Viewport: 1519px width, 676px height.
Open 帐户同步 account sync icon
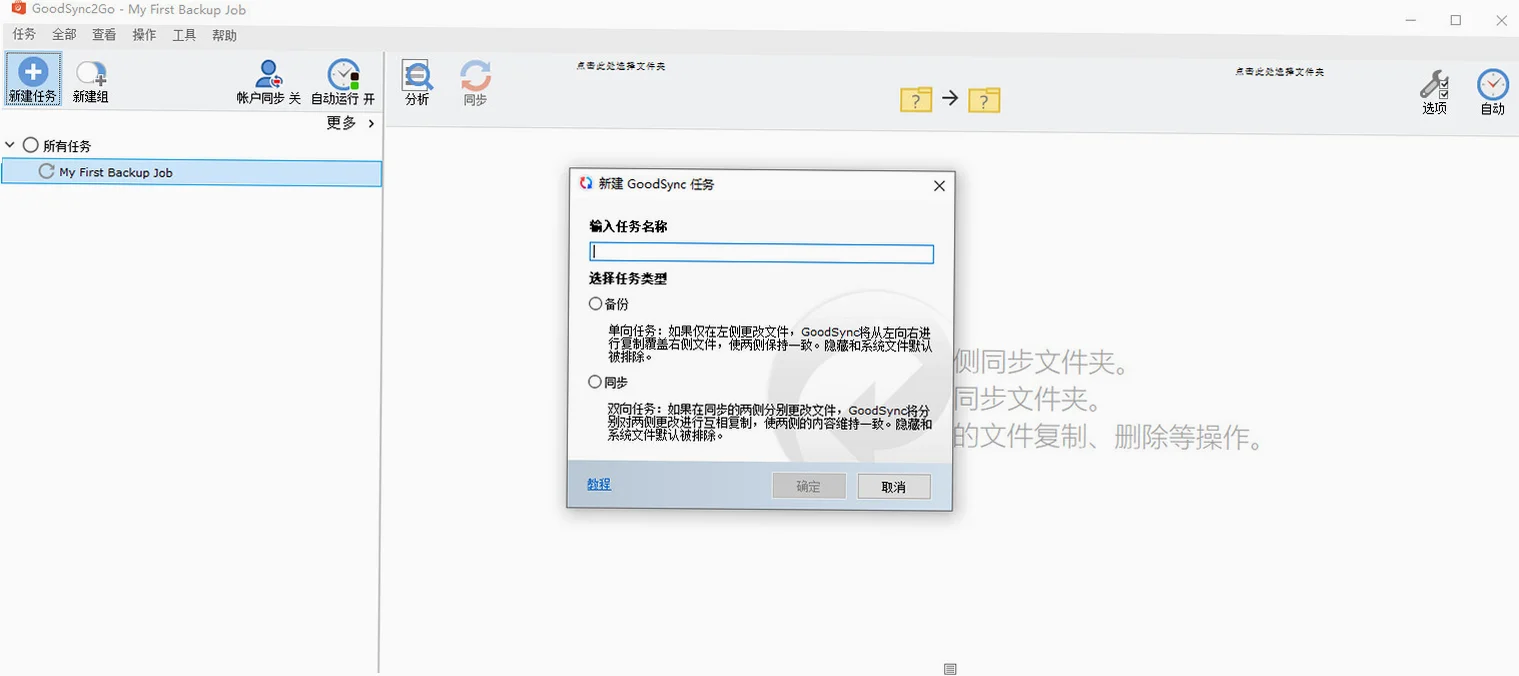click(x=268, y=73)
